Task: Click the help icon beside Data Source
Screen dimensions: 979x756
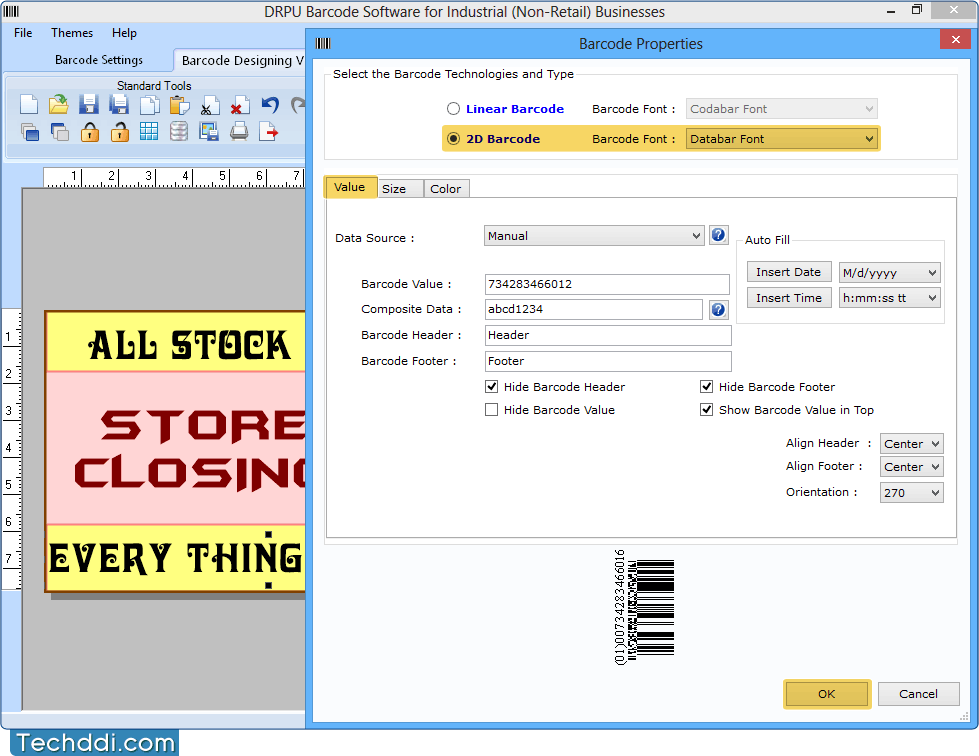Action: (719, 235)
